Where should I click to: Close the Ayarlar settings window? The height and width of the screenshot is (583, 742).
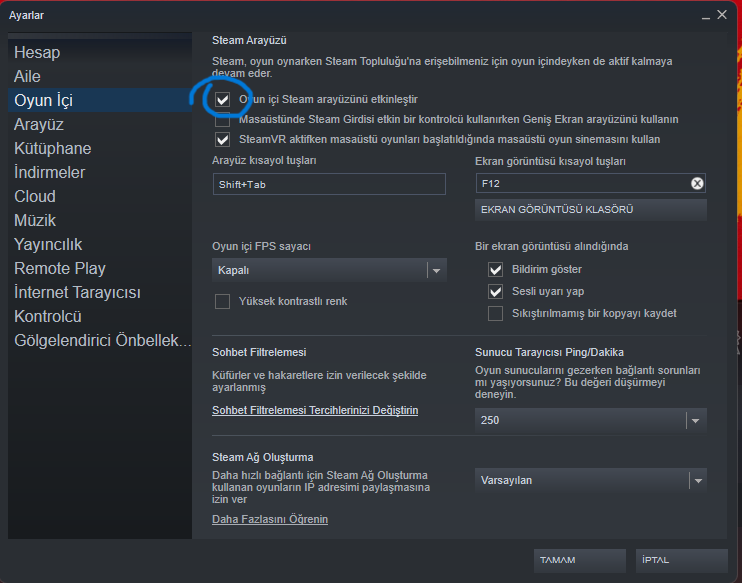point(722,15)
